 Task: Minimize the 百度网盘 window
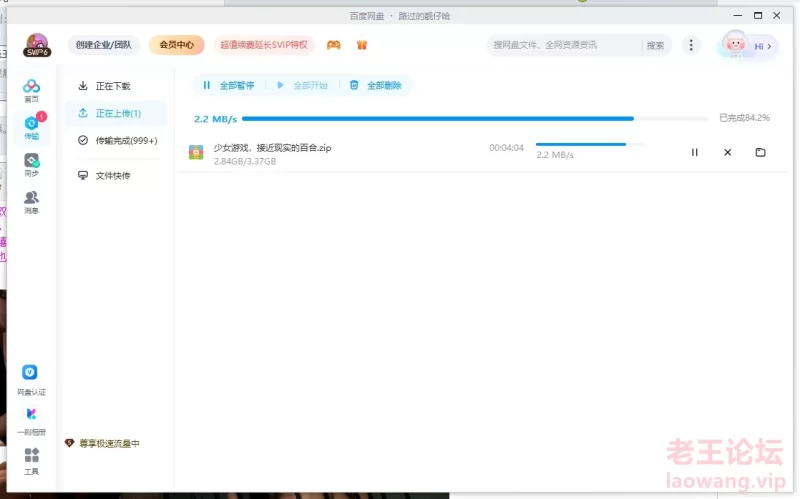tap(737, 15)
